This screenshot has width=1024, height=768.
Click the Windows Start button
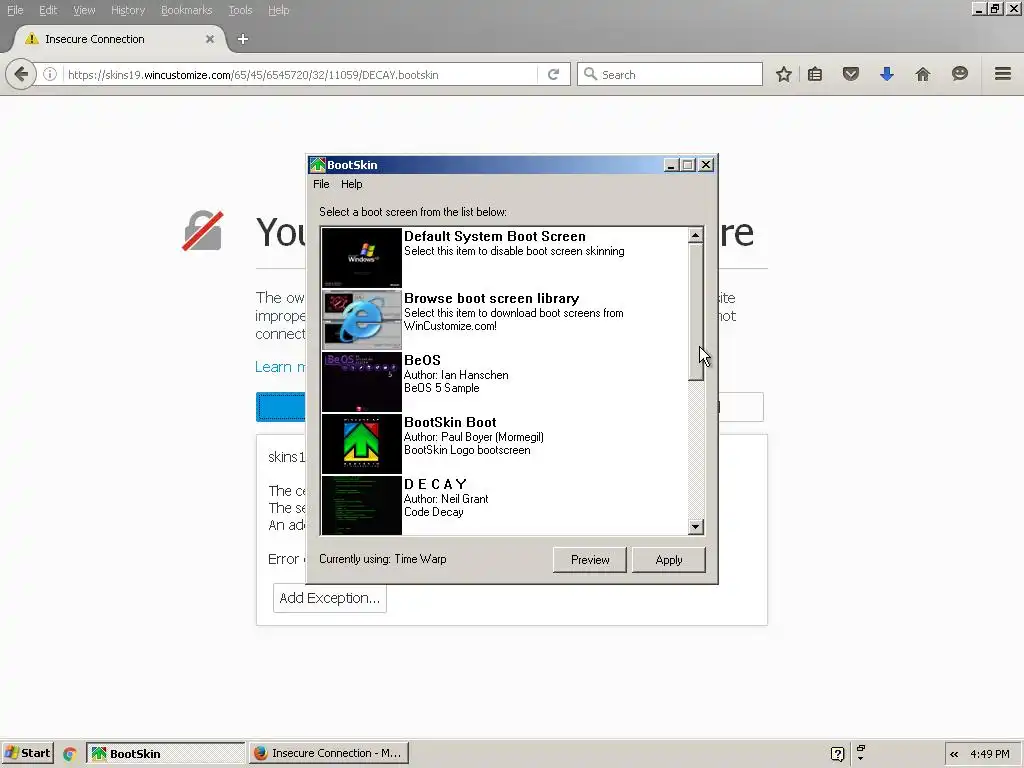27,754
